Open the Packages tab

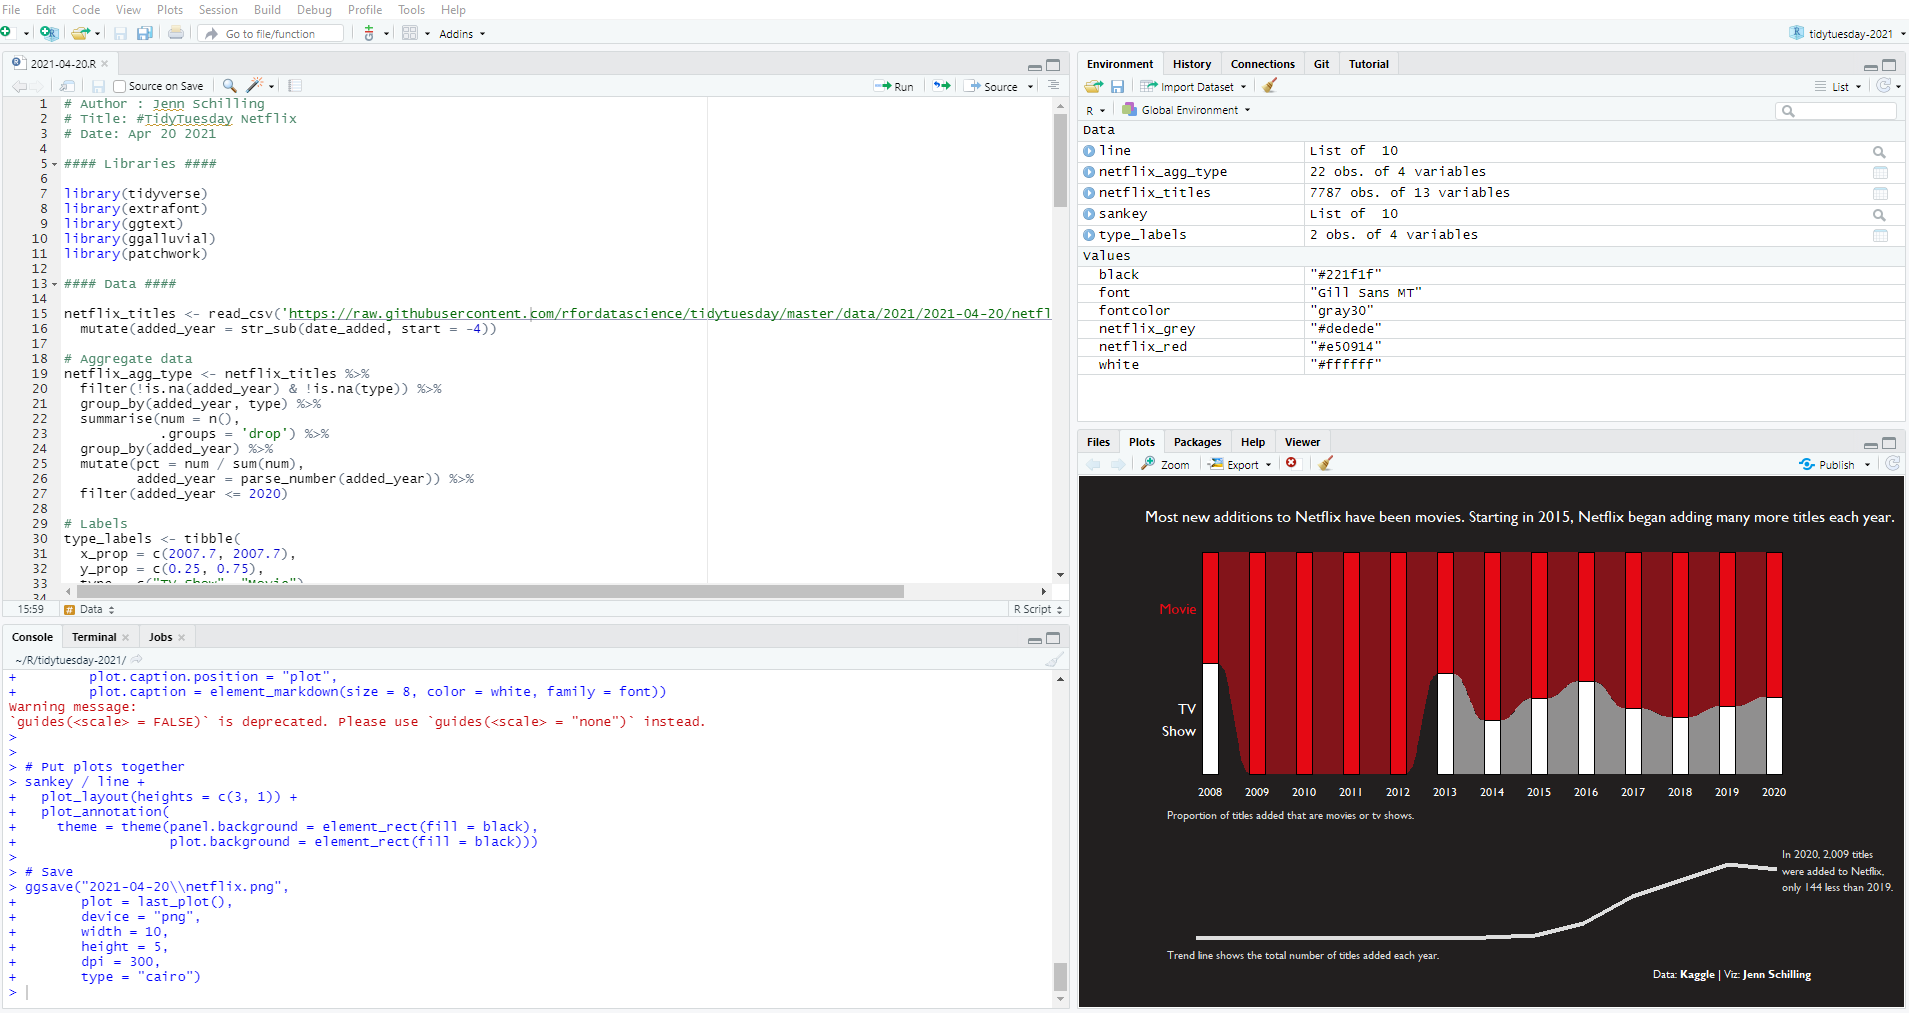point(1197,442)
